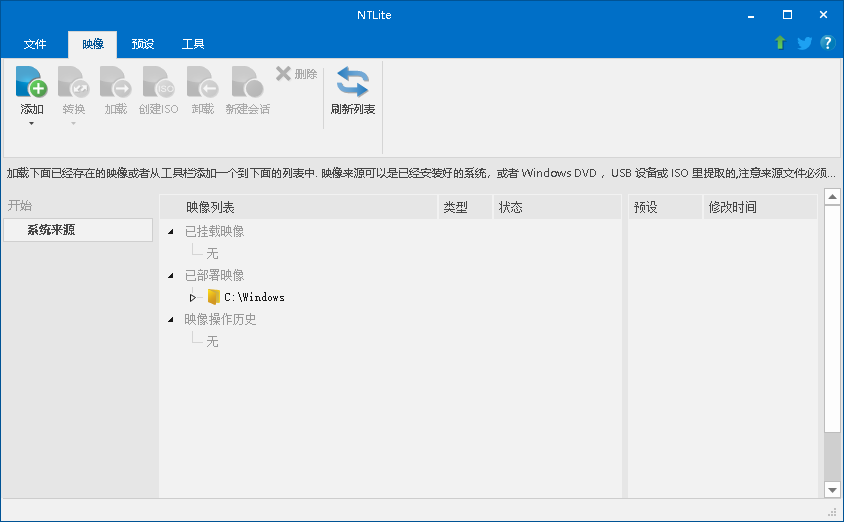Click the green update arrow icon
This screenshot has width=844, height=522.
pos(780,43)
